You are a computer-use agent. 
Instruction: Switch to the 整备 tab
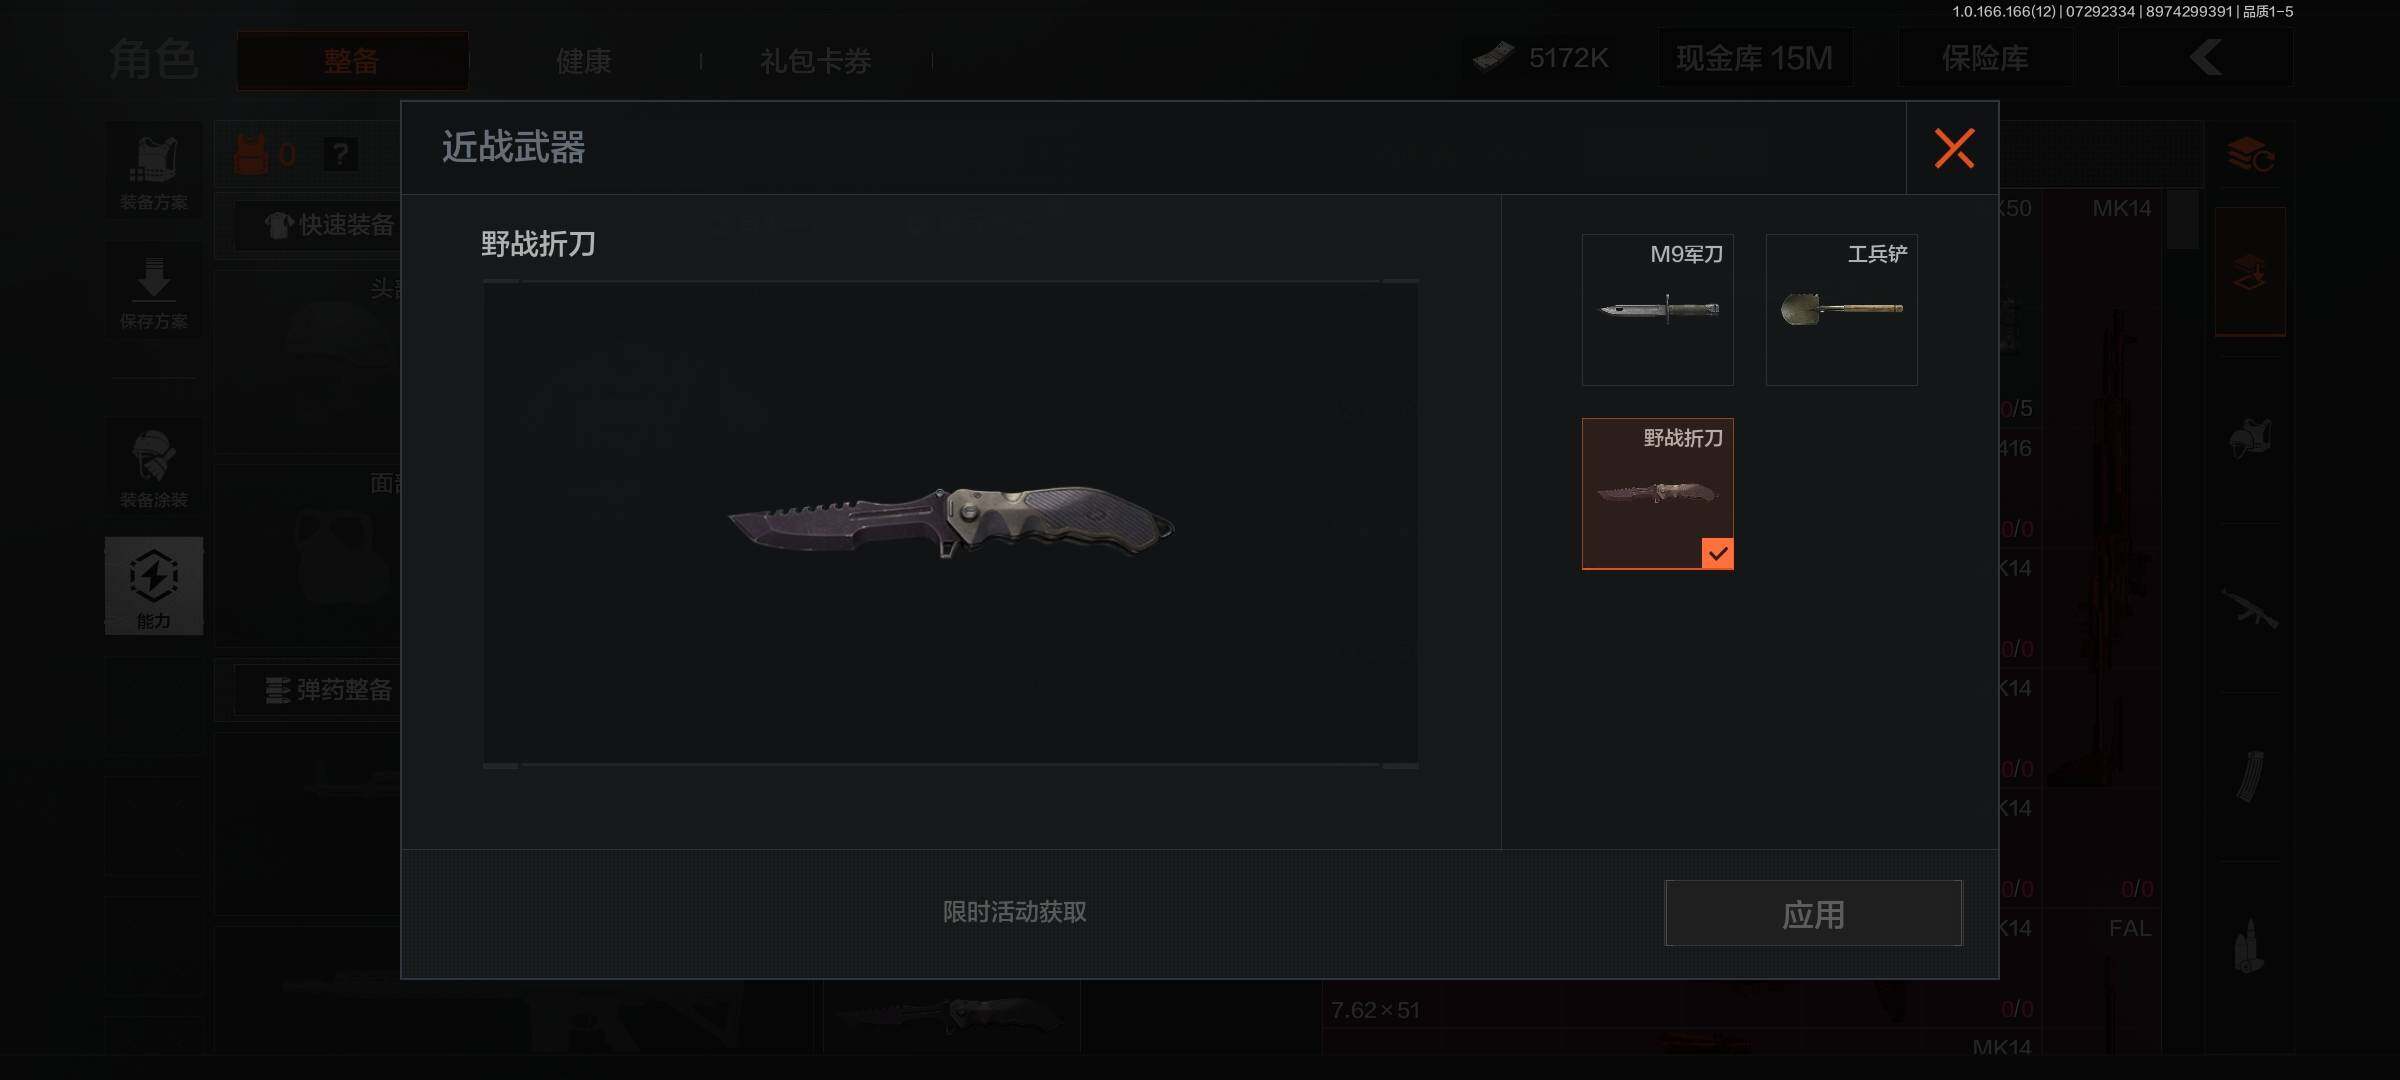[x=352, y=61]
